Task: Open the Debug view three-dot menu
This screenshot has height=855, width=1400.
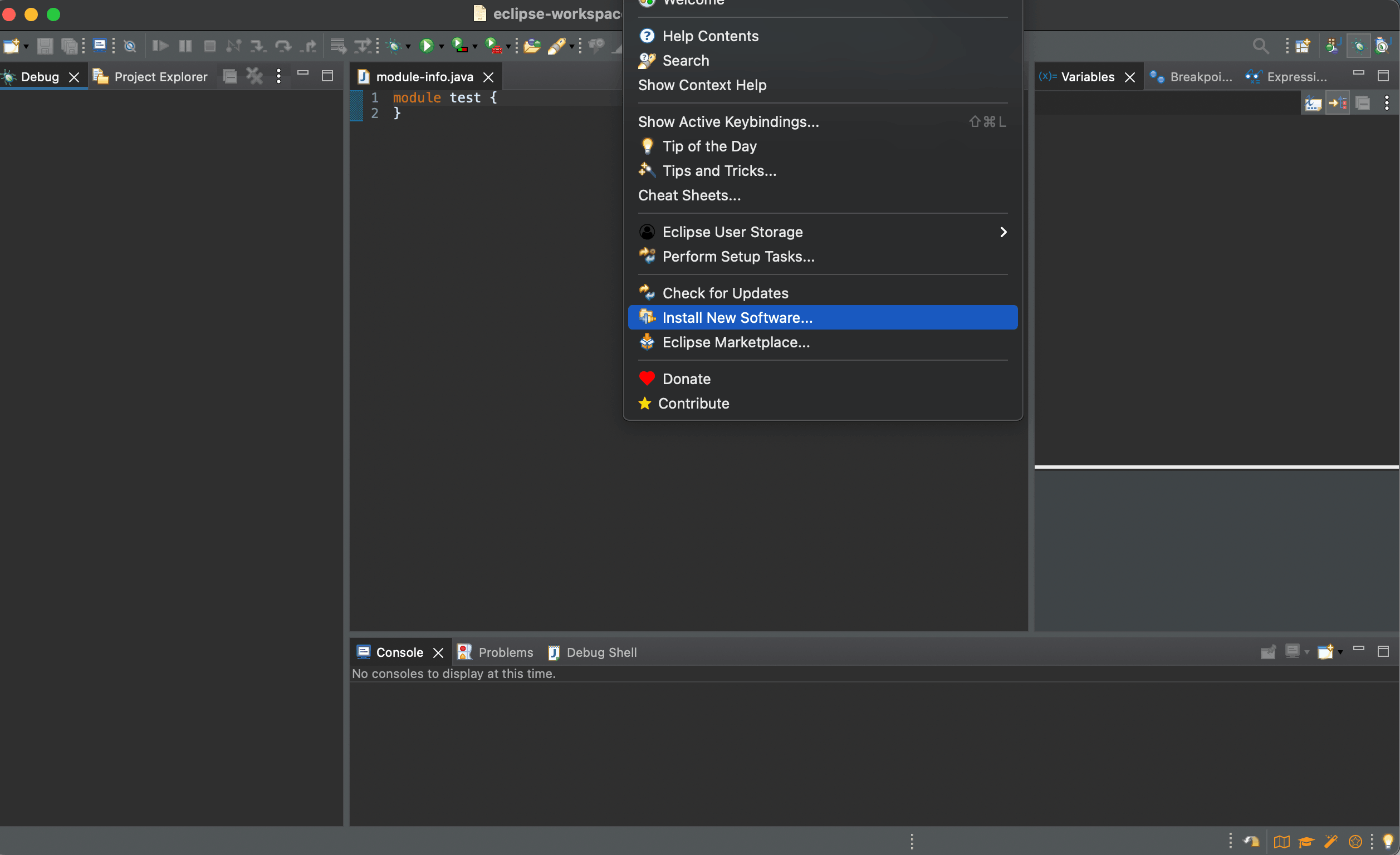Action: [279, 76]
